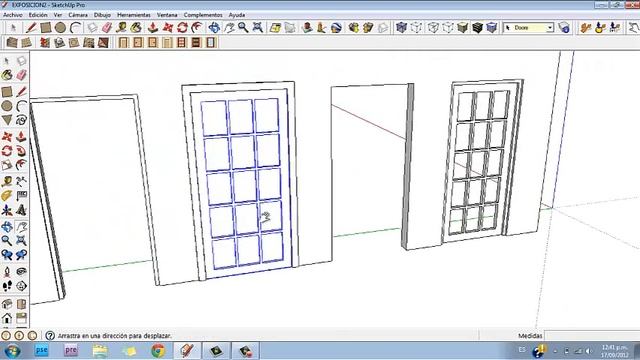Open the Edición menu
The width and height of the screenshot is (640, 360).
point(38,15)
